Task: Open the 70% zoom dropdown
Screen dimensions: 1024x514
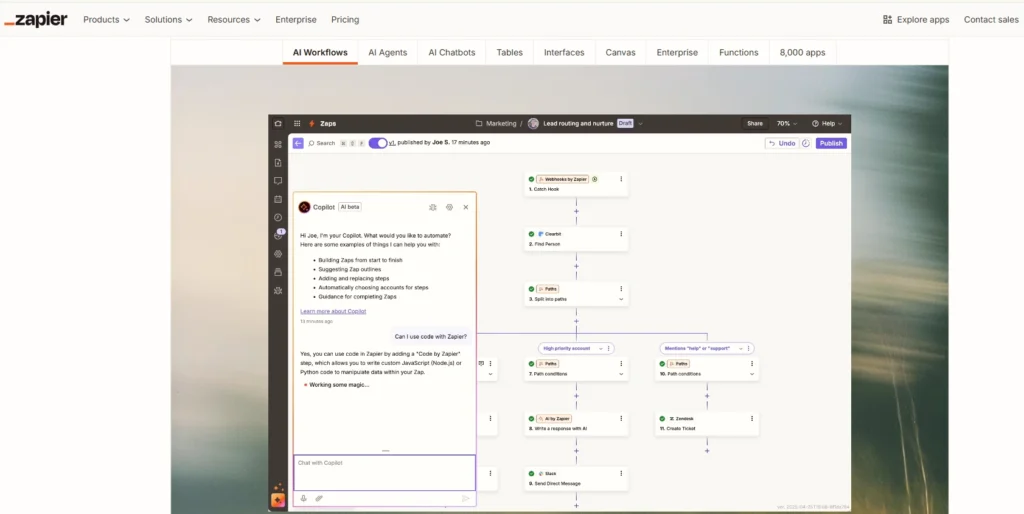Action: [x=786, y=123]
